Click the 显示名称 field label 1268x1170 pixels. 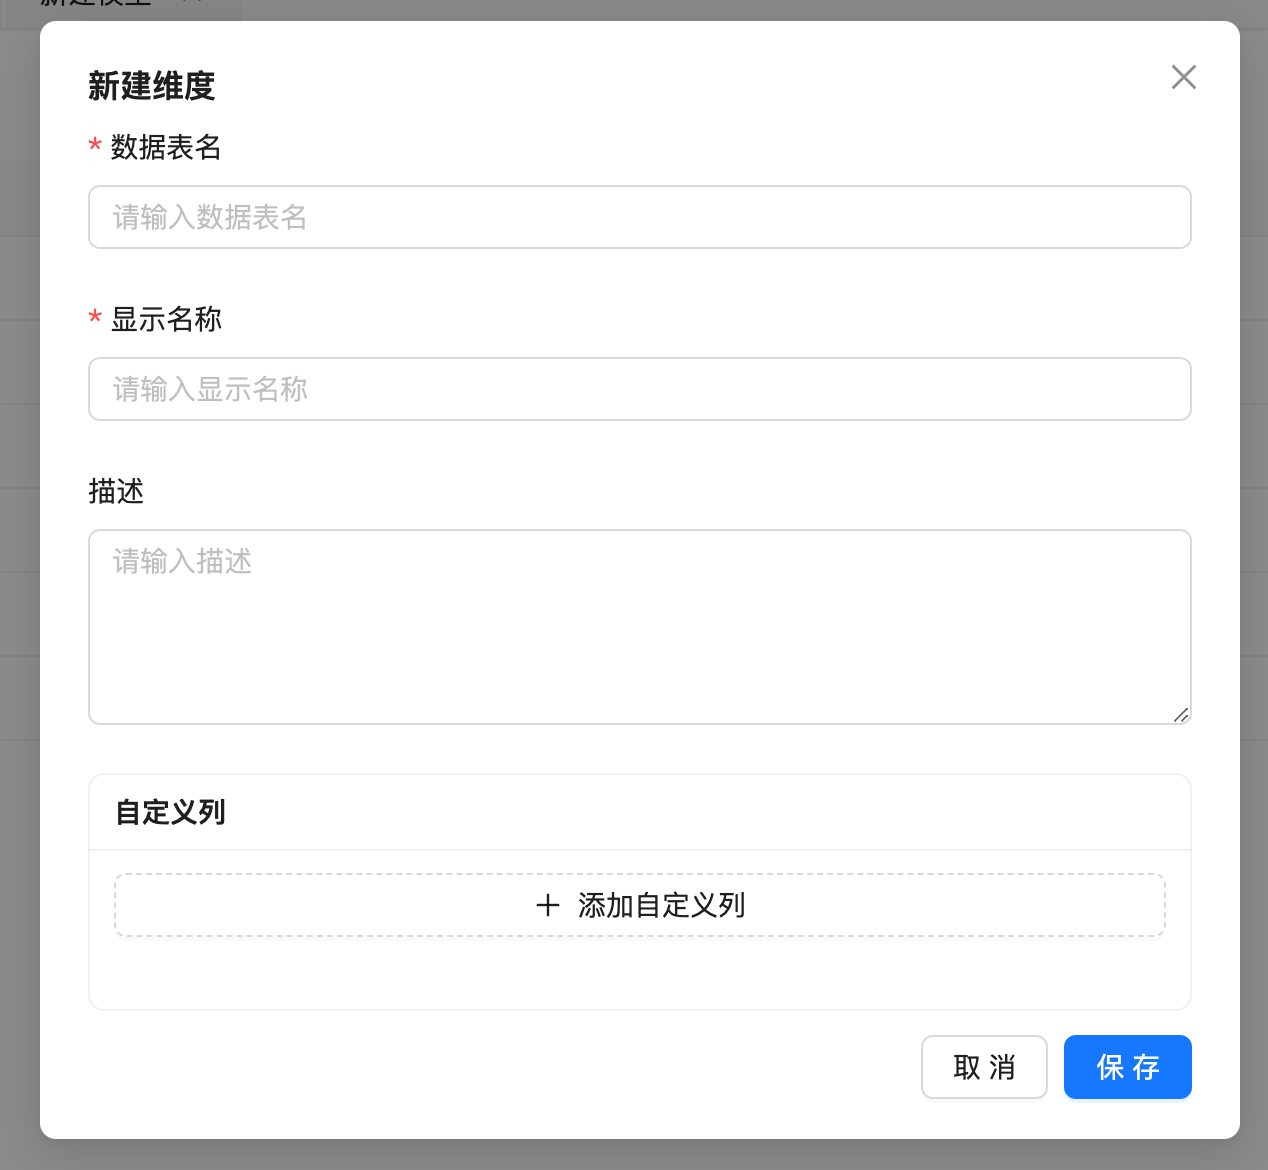point(166,319)
